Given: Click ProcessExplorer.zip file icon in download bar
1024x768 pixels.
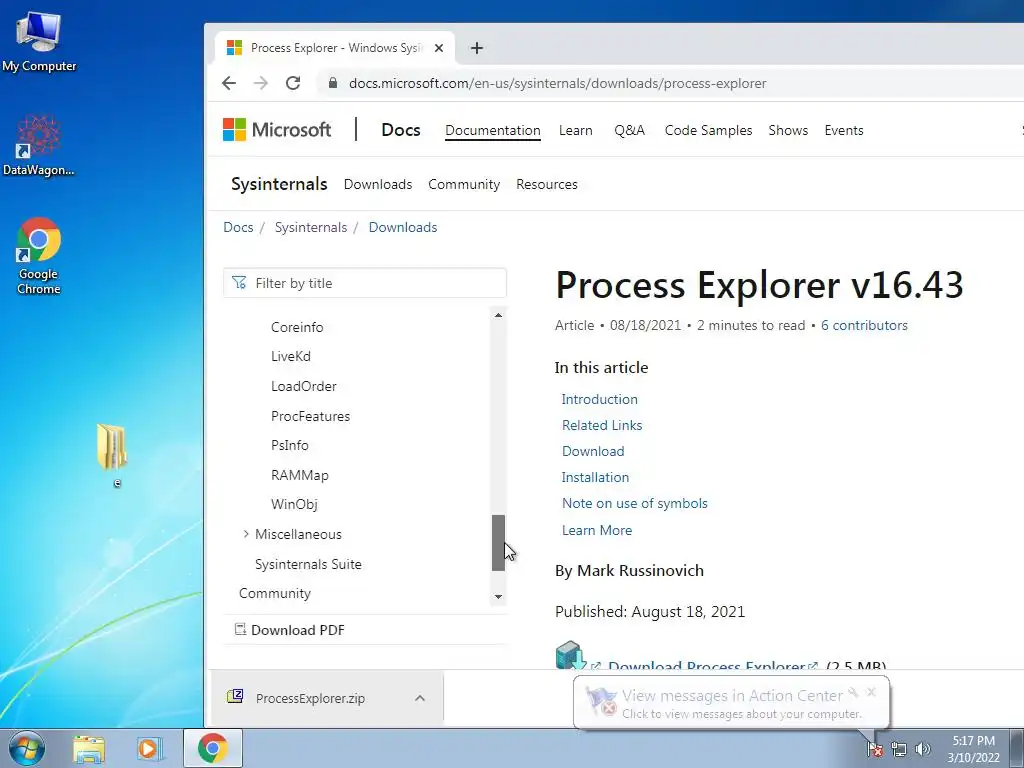Looking at the screenshot, I should click(x=235, y=697).
